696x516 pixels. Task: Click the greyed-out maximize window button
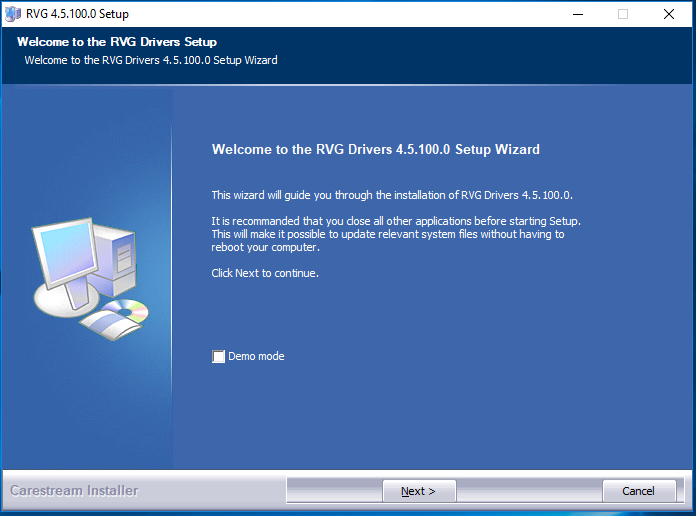[x=623, y=14]
